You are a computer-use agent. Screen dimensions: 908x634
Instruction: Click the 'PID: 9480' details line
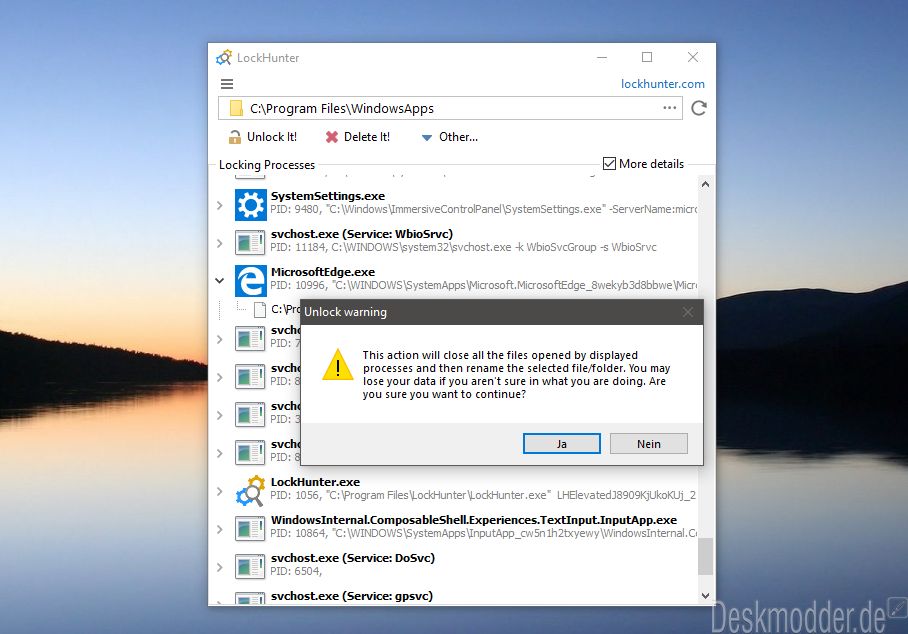tap(484, 210)
